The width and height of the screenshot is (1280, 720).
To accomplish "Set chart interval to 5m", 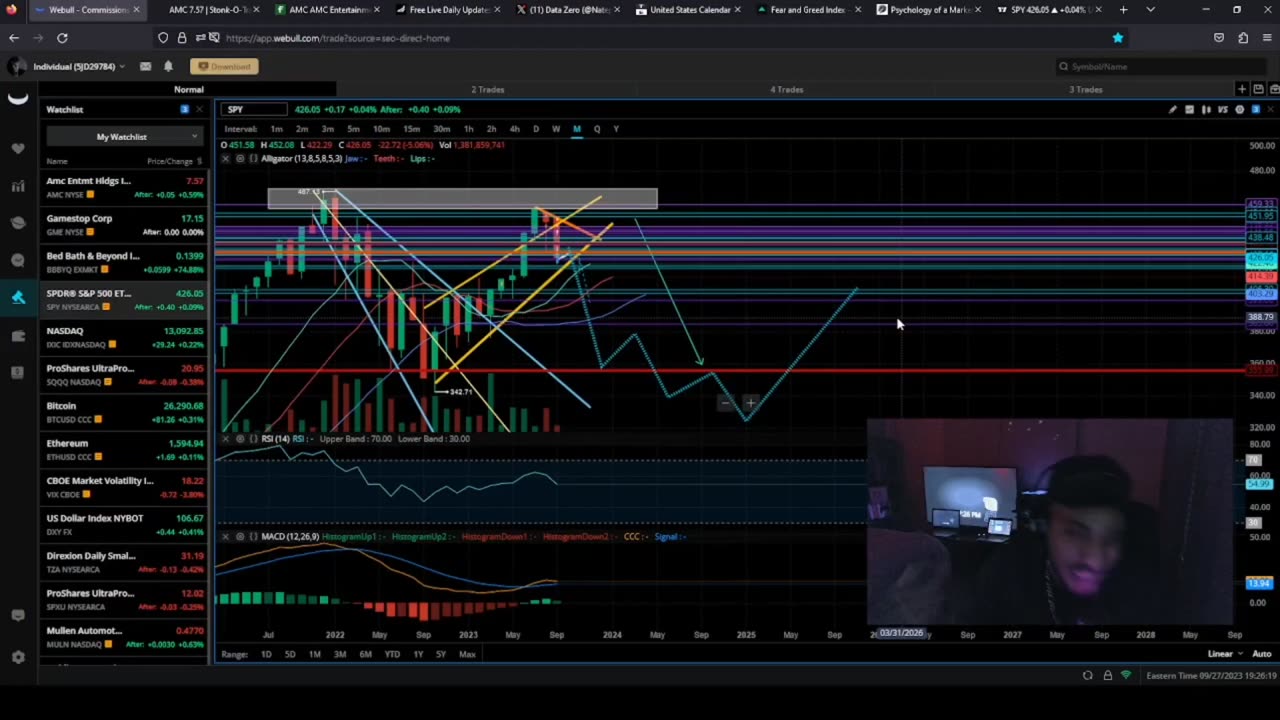I will [353, 129].
